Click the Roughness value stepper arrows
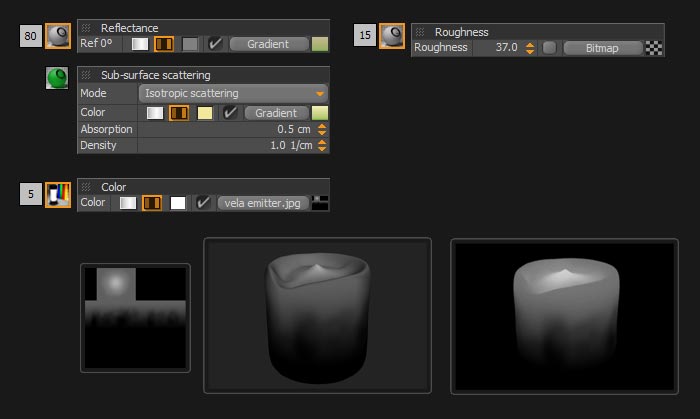The height and width of the screenshot is (419, 700). [x=531, y=48]
